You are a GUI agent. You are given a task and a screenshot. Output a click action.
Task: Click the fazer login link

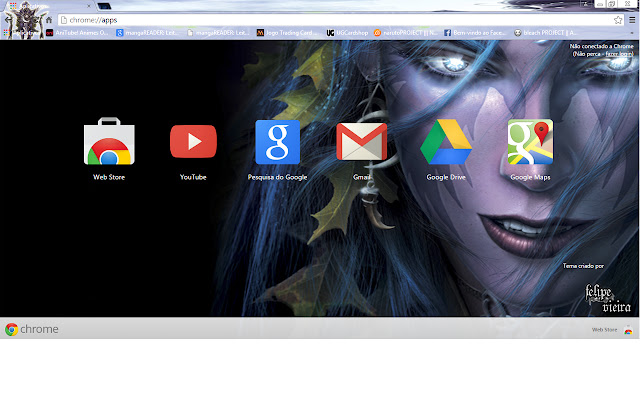[x=619, y=54]
